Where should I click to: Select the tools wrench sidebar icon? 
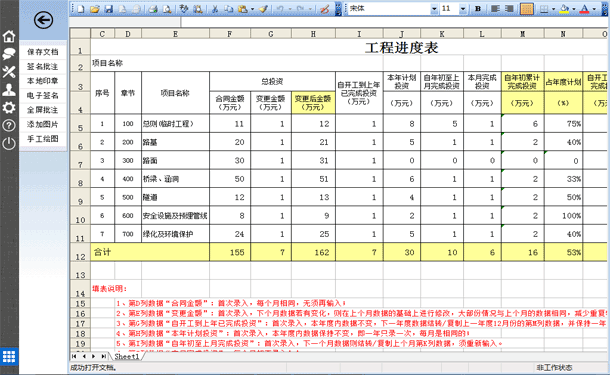pos(9,72)
